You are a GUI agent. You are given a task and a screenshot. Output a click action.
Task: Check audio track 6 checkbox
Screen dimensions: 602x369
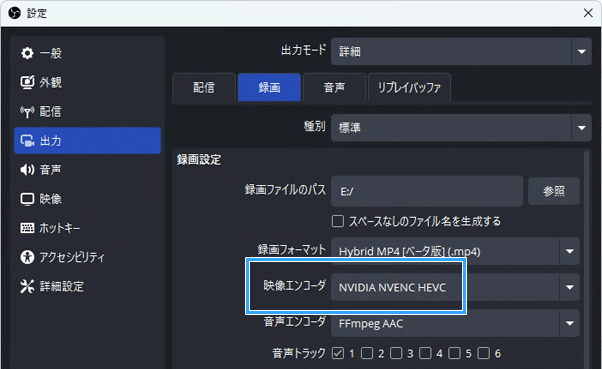pos(484,353)
